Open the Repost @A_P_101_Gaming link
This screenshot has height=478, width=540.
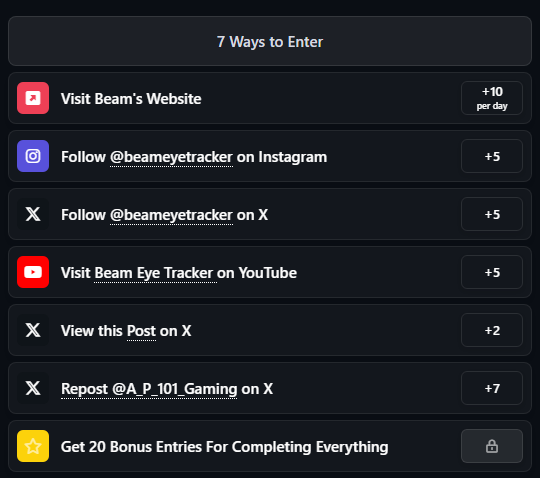(x=149, y=389)
